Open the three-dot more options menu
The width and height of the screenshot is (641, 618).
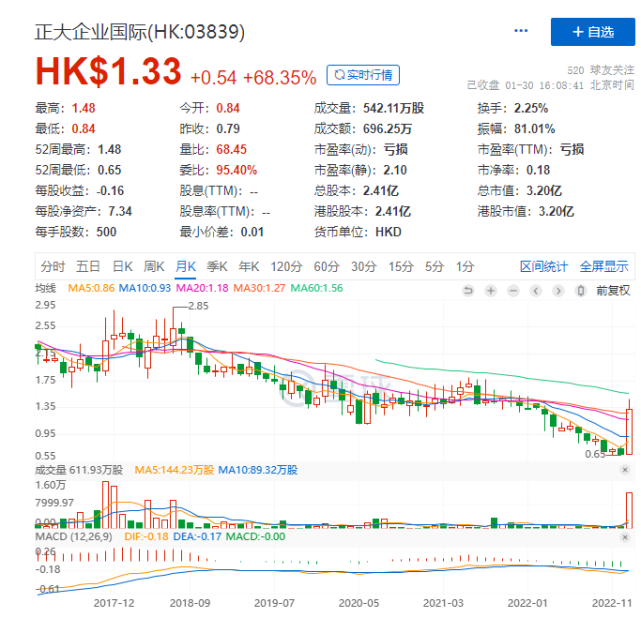(520, 31)
